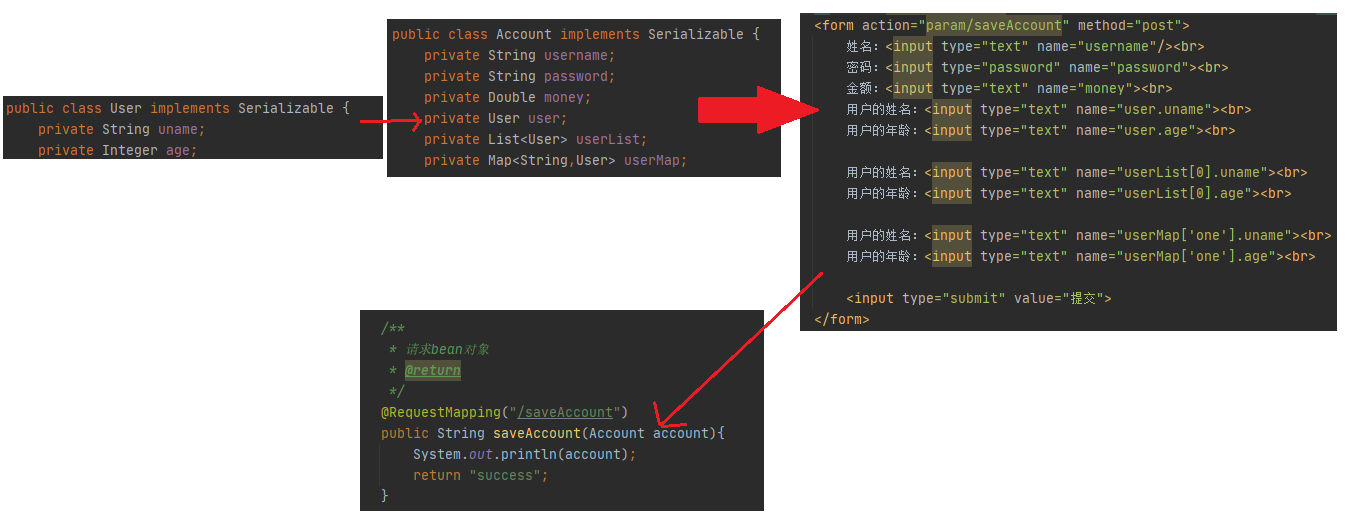Select the "private String username;" line
Screen dimensions: 1346x522
(519, 55)
